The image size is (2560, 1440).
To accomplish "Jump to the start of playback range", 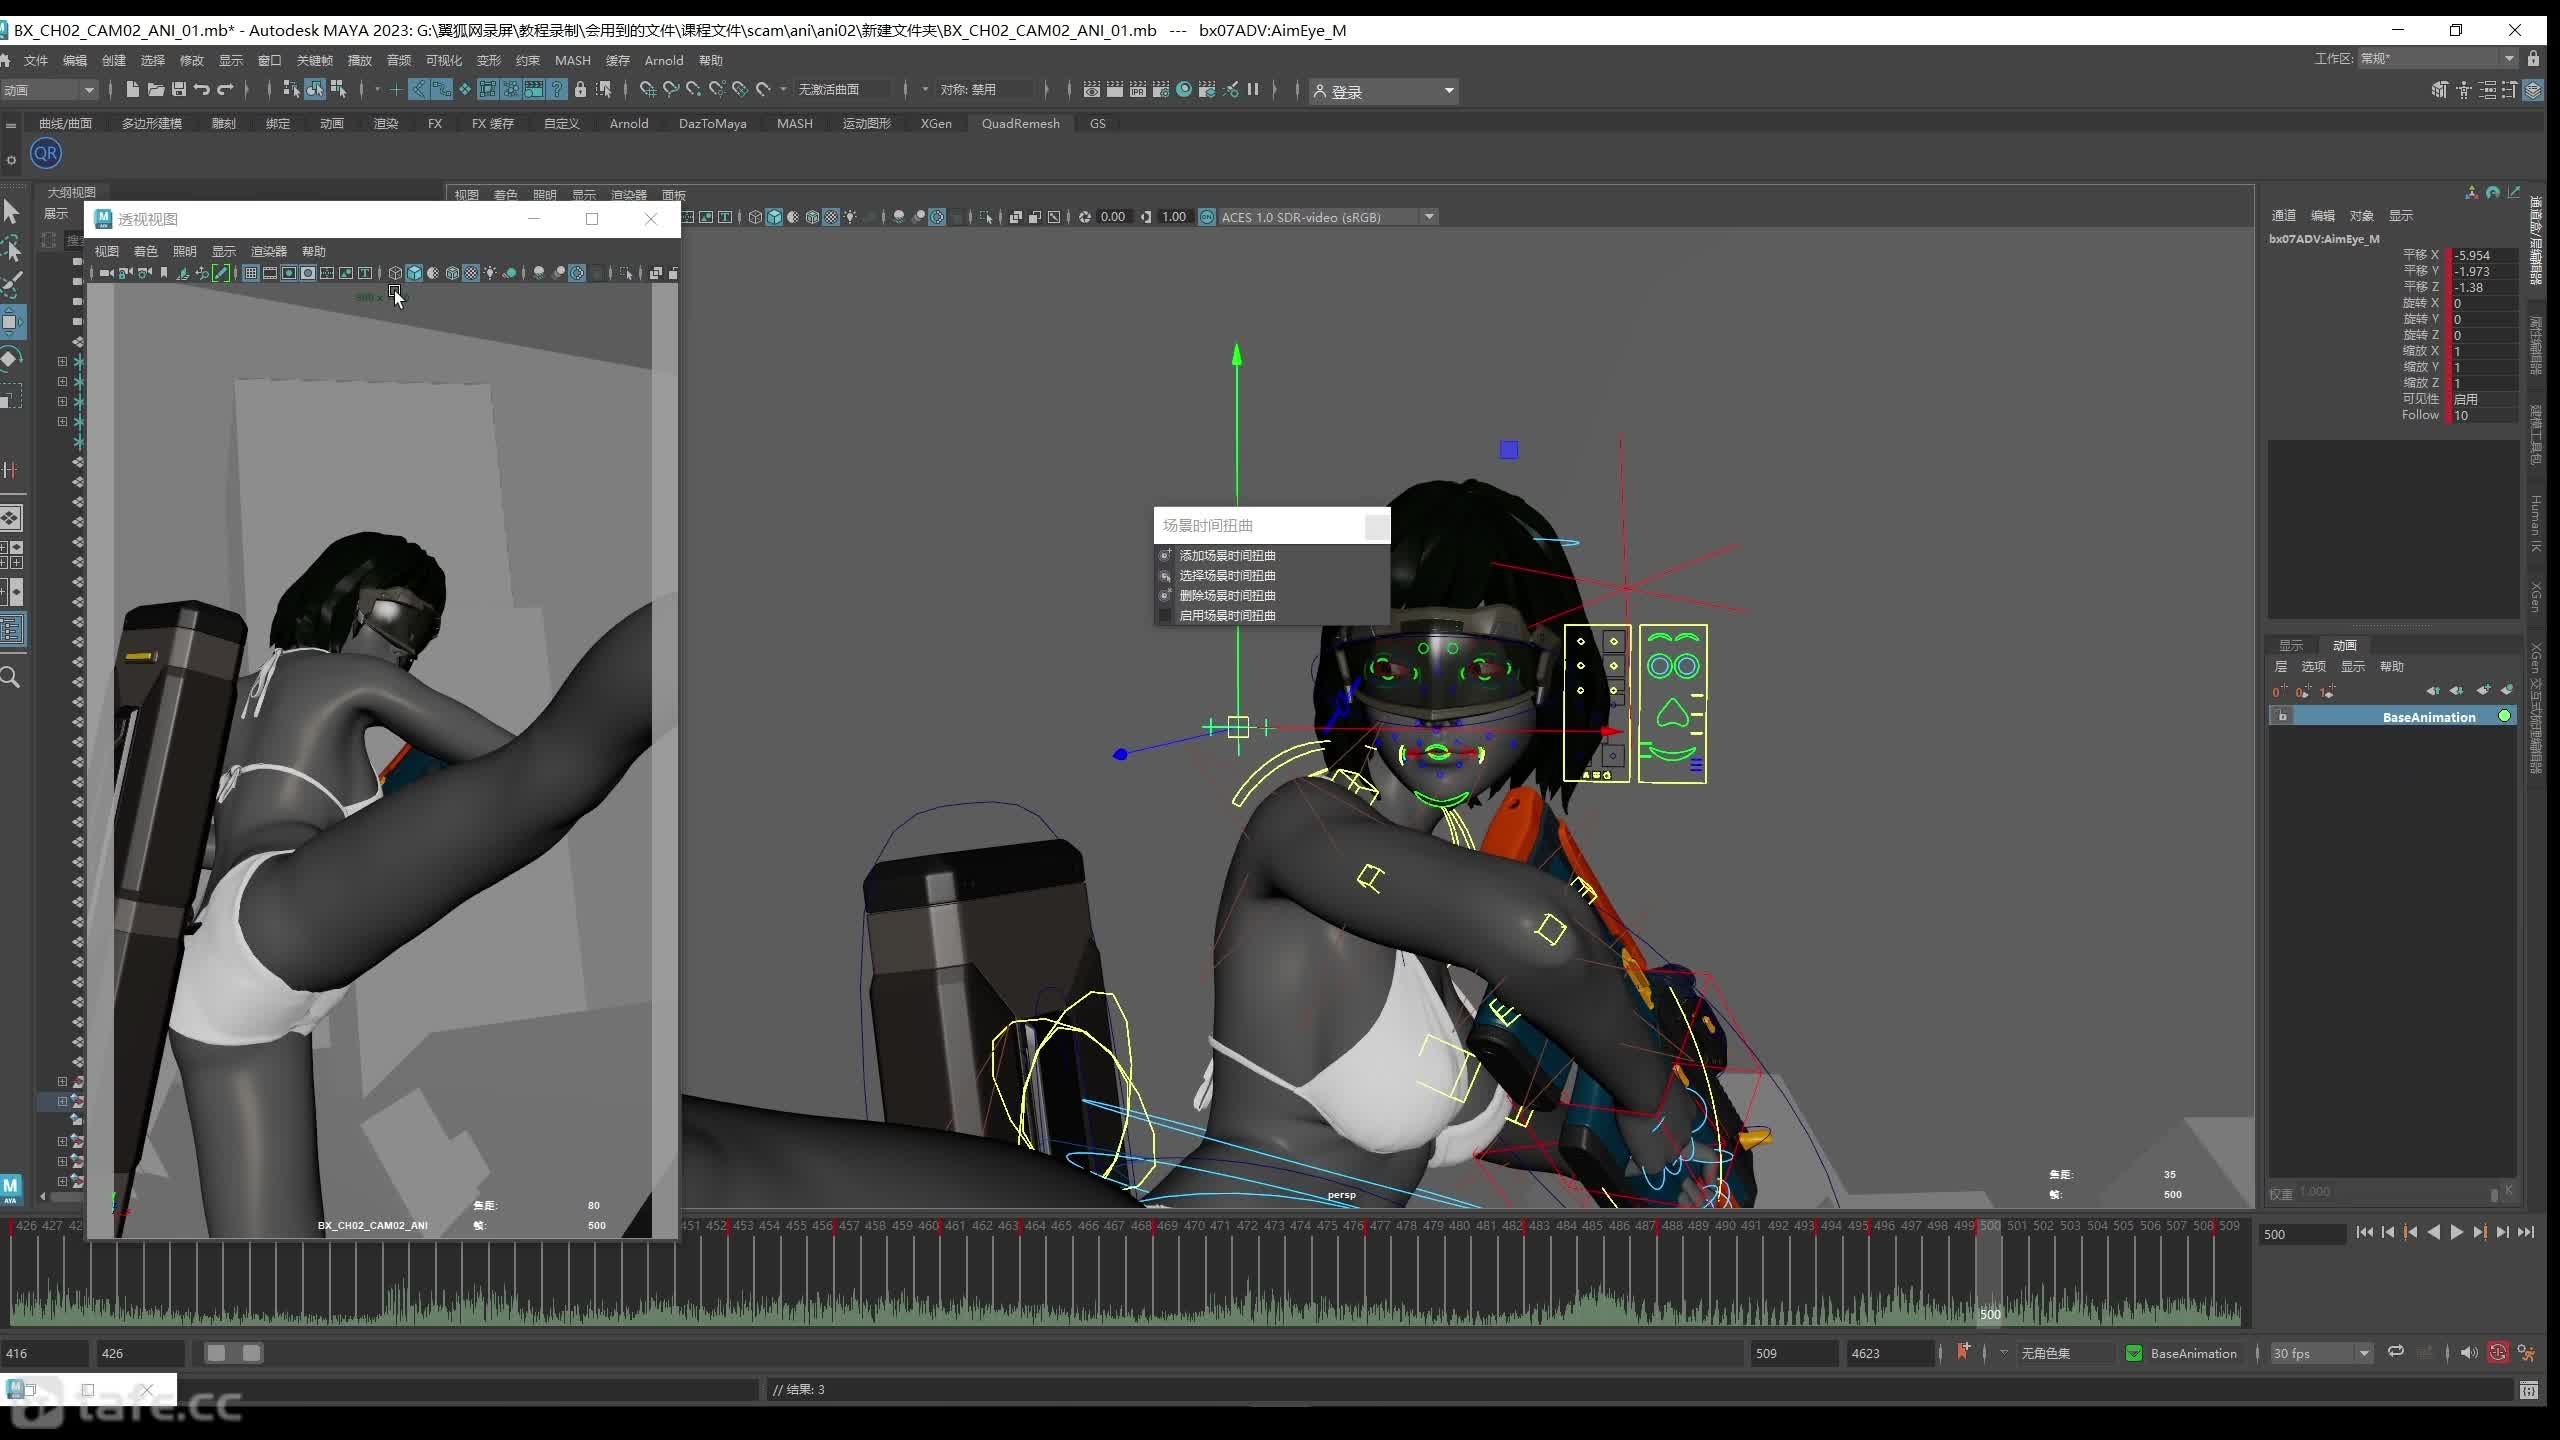I will (2364, 1233).
